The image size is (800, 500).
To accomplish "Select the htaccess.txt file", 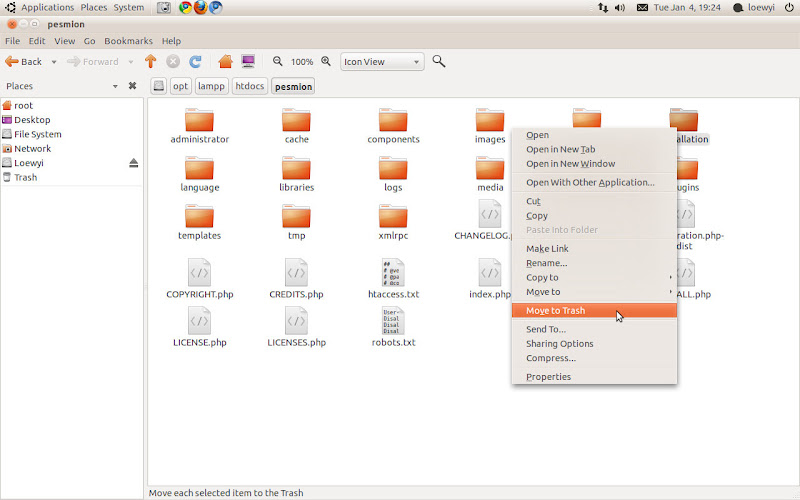I will point(393,279).
